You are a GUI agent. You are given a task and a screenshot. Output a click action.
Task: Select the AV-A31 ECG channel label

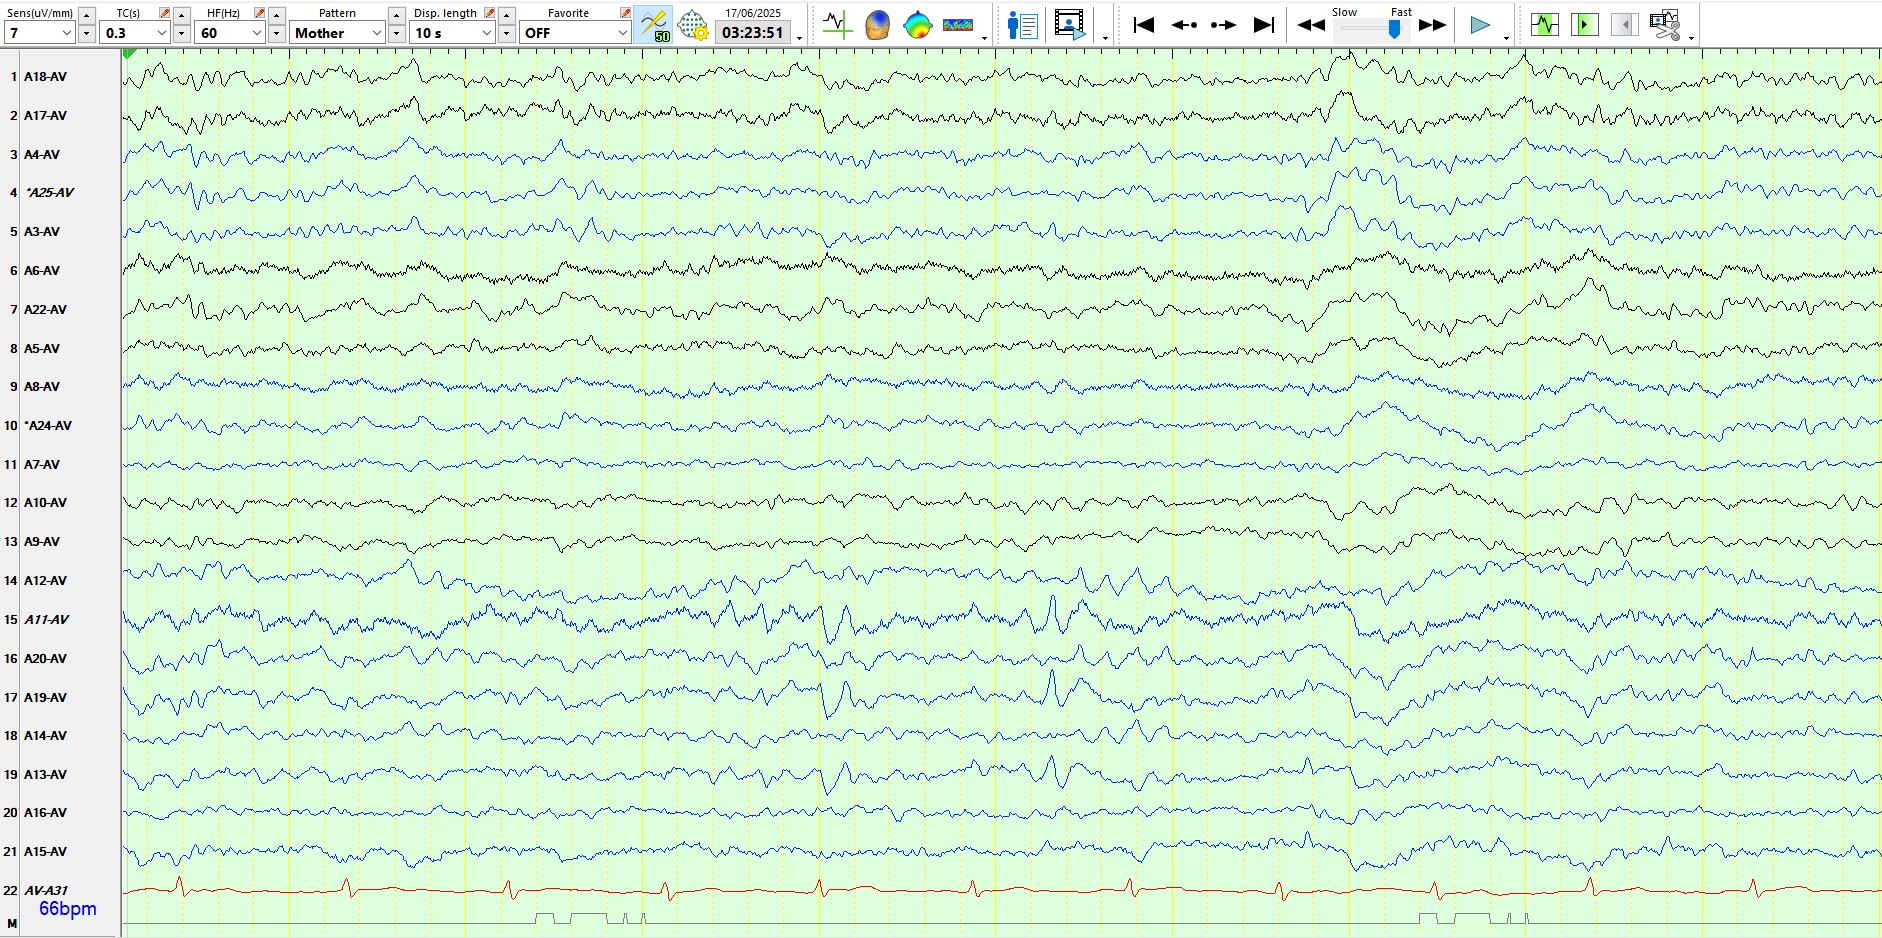click(x=46, y=891)
